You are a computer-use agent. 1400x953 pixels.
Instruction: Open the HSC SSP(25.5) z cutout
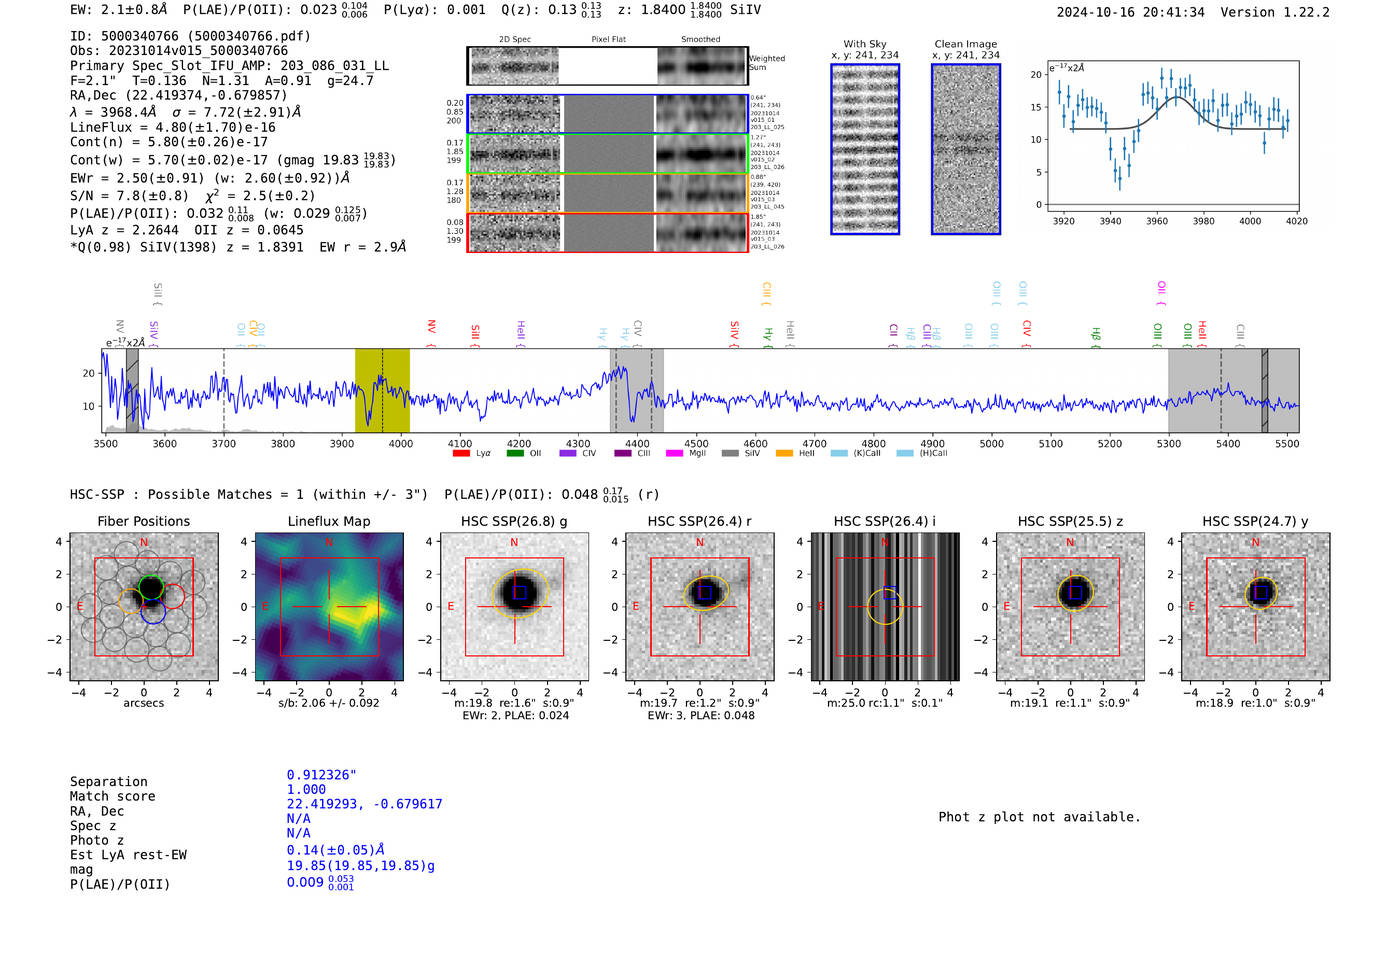tap(1070, 607)
